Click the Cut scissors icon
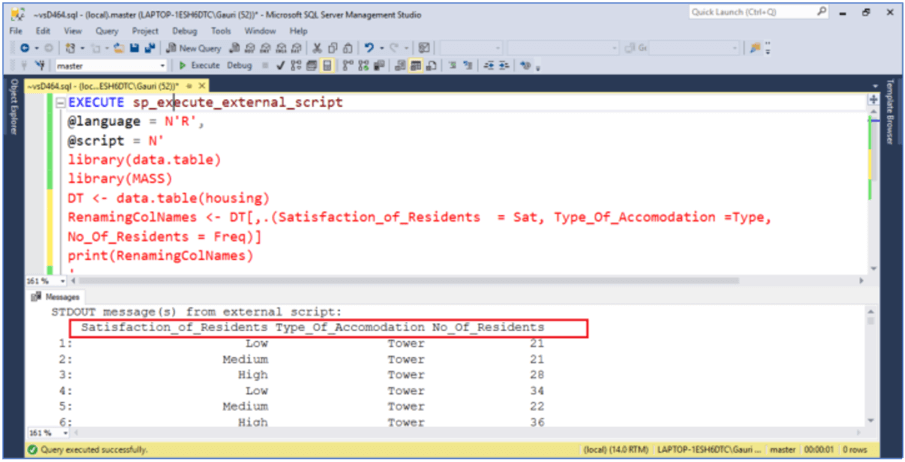905x462 pixels. pyautogui.click(x=317, y=48)
